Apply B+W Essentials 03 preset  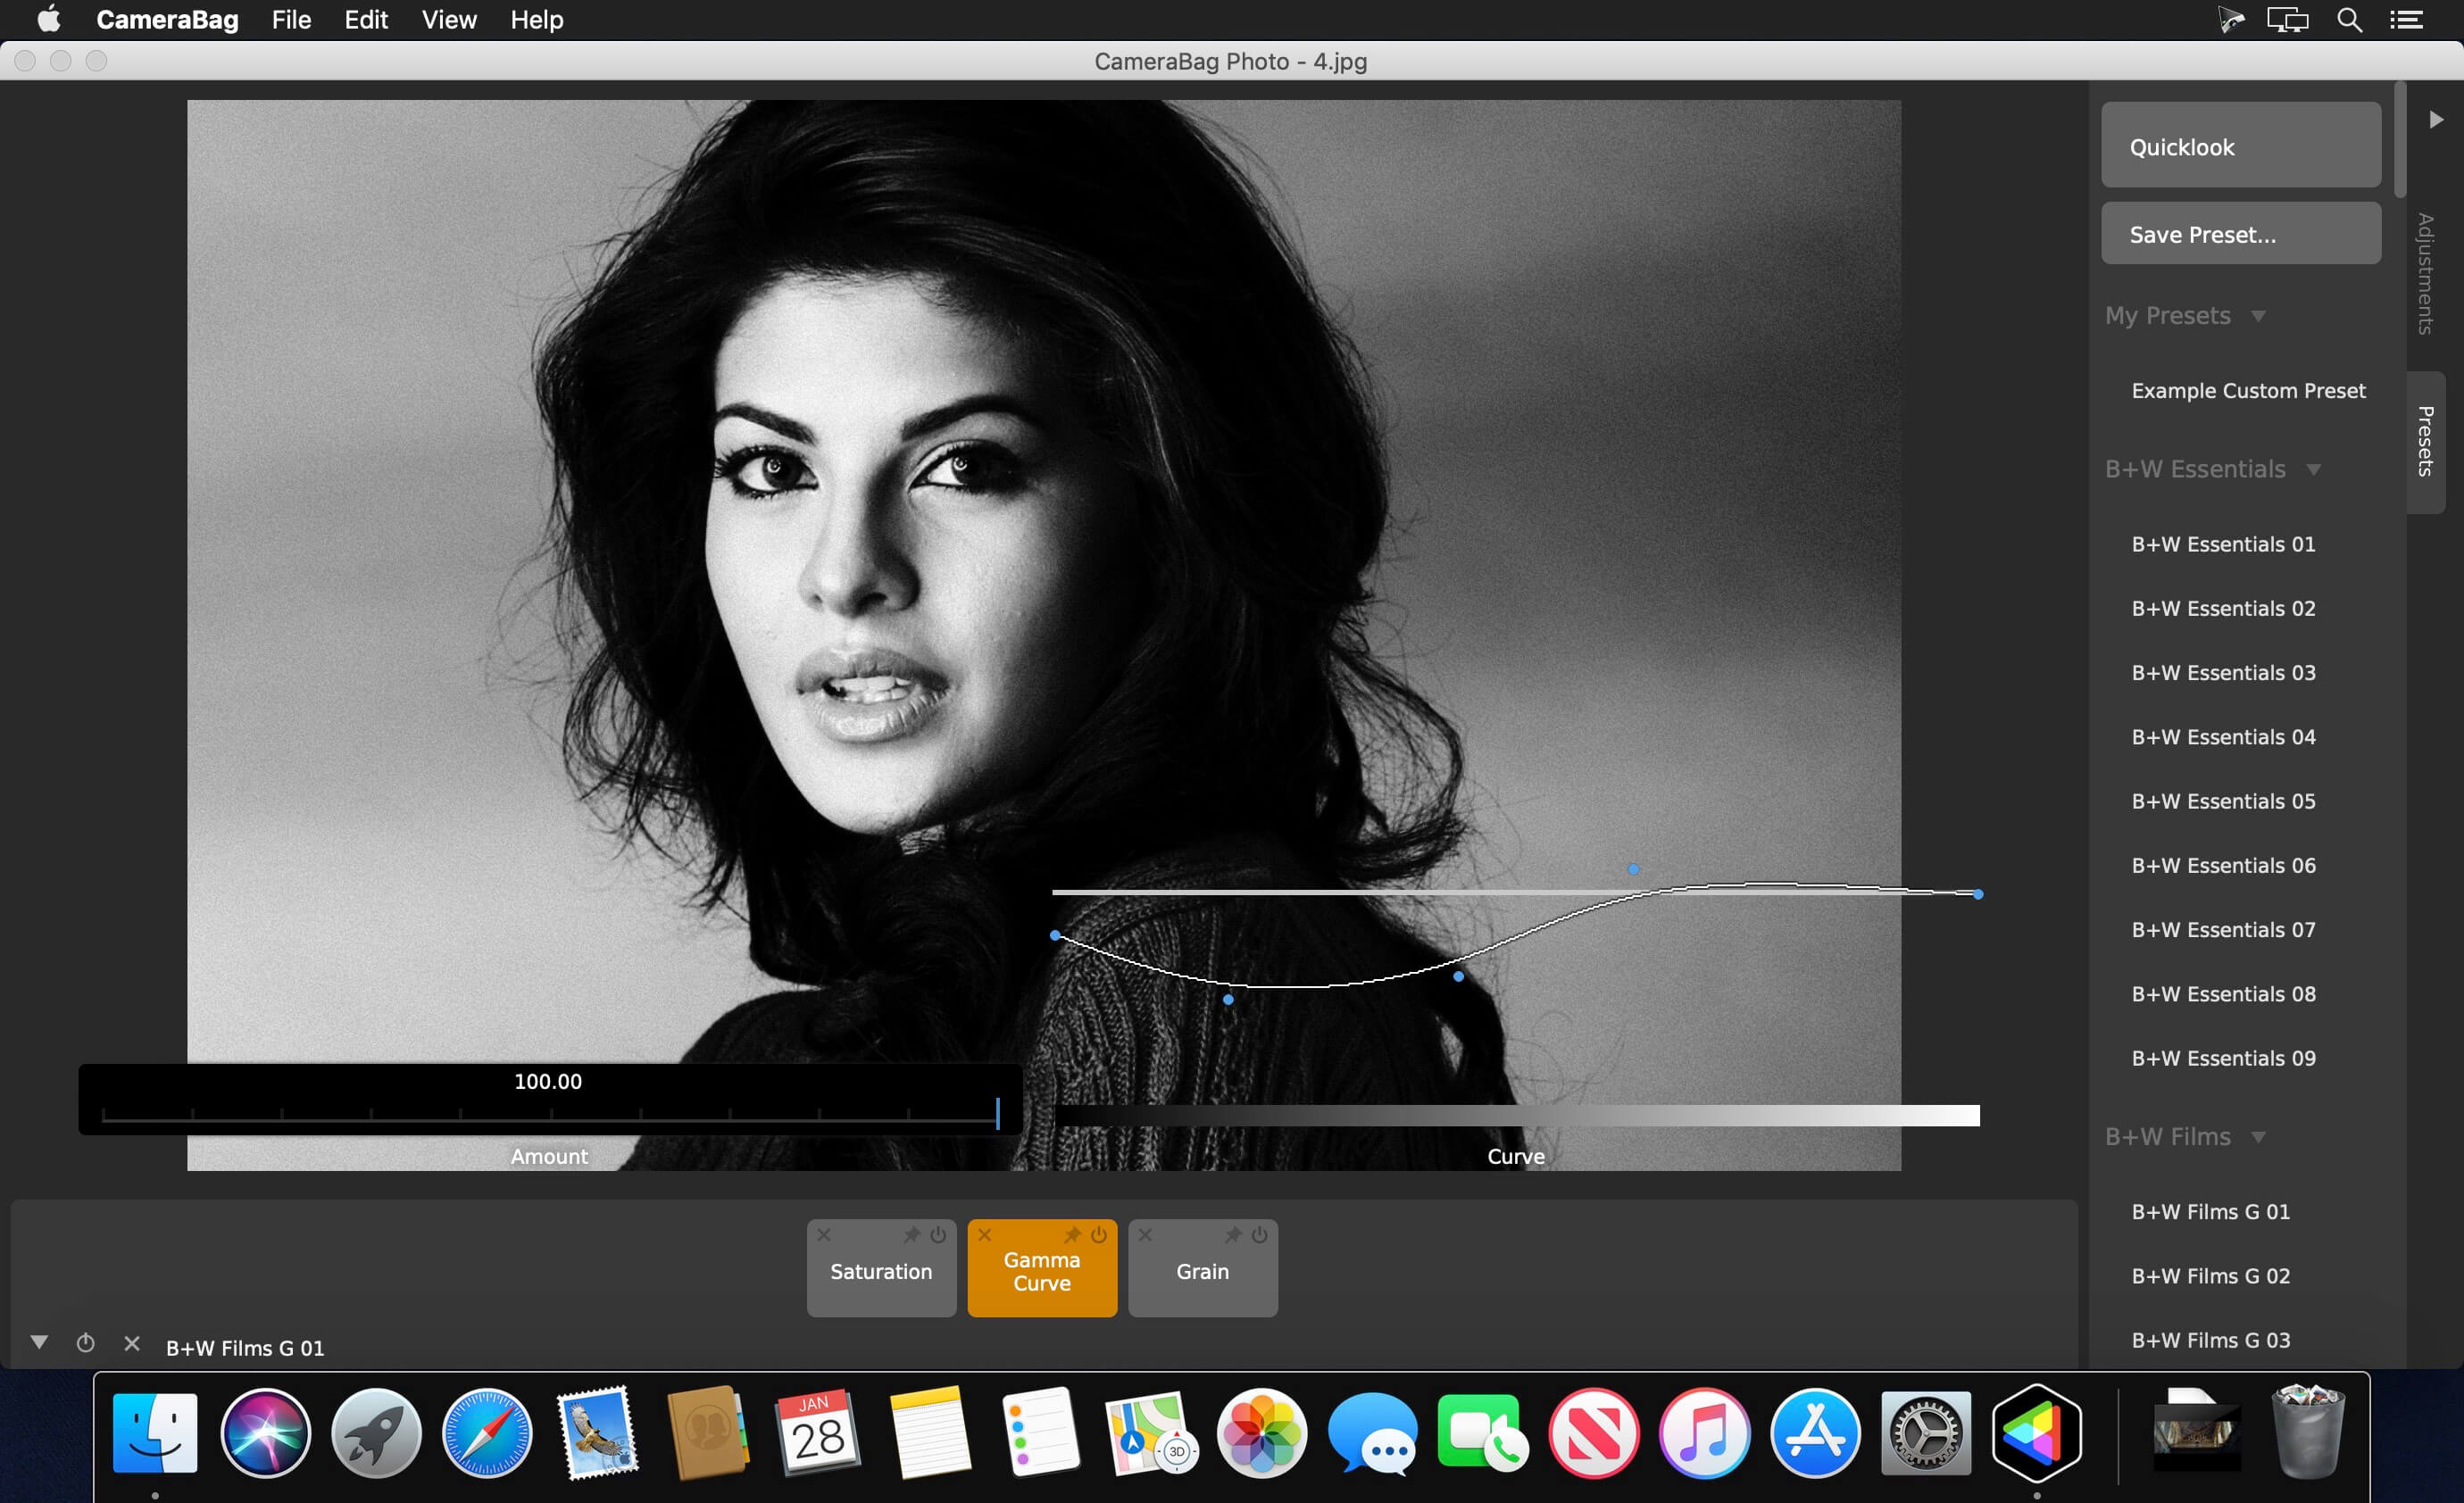click(x=2223, y=673)
